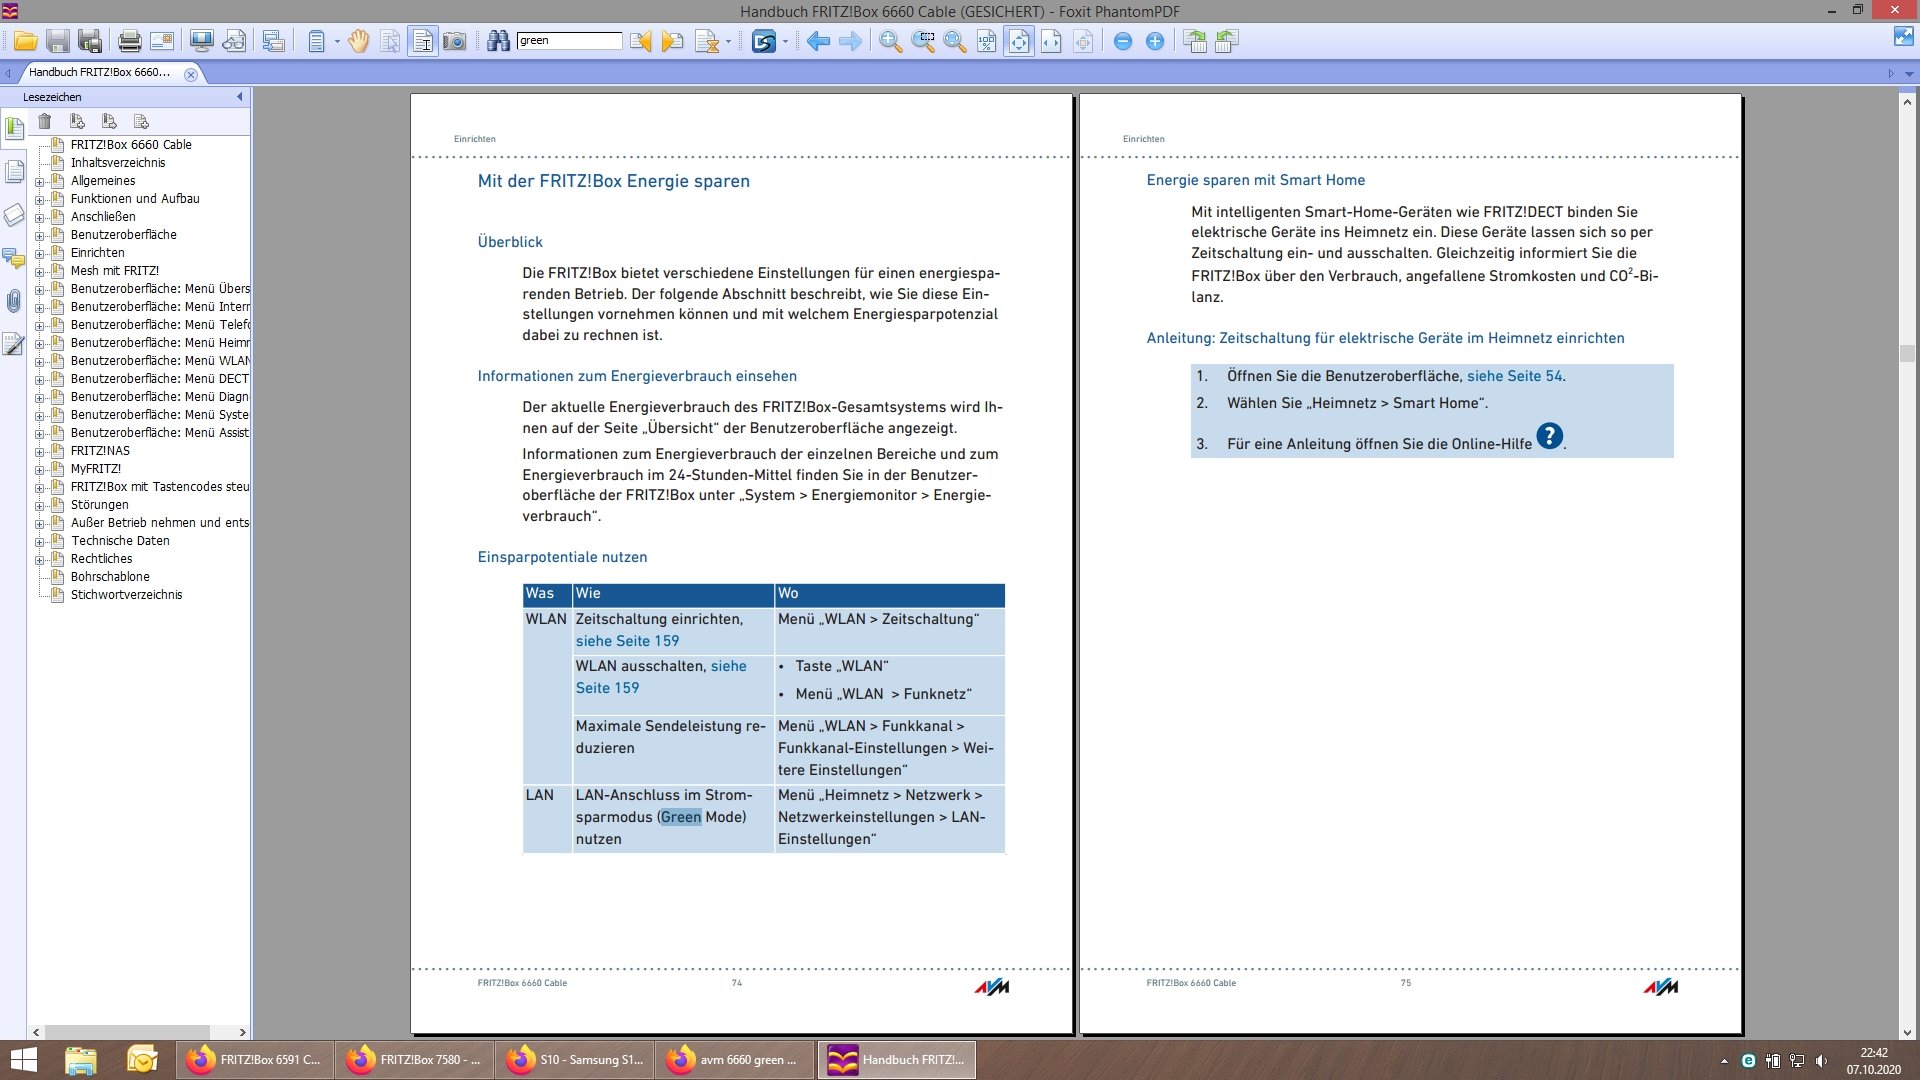
Task: Expand the Allgemeines bookmark
Action: [x=39, y=182]
